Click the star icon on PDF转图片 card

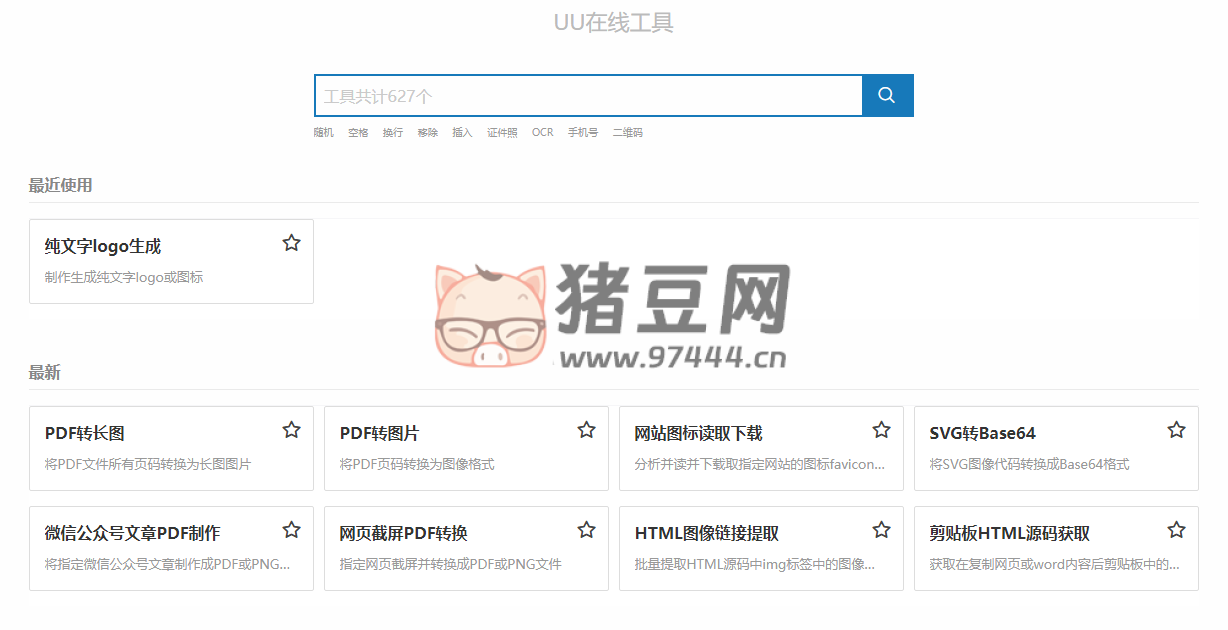pyautogui.click(x=586, y=429)
